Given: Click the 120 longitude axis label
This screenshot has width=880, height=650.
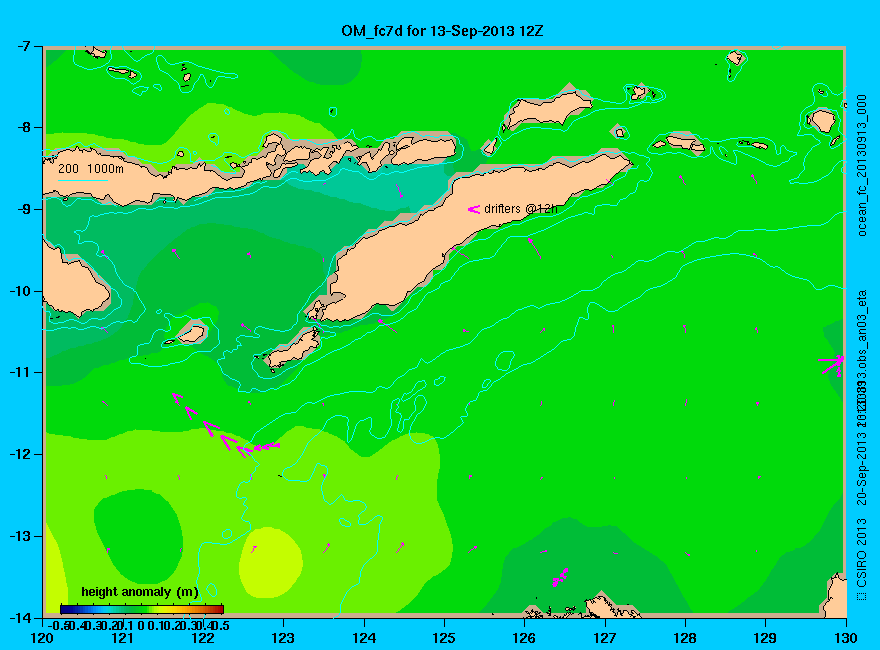Looking at the screenshot, I should pos(43,638).
